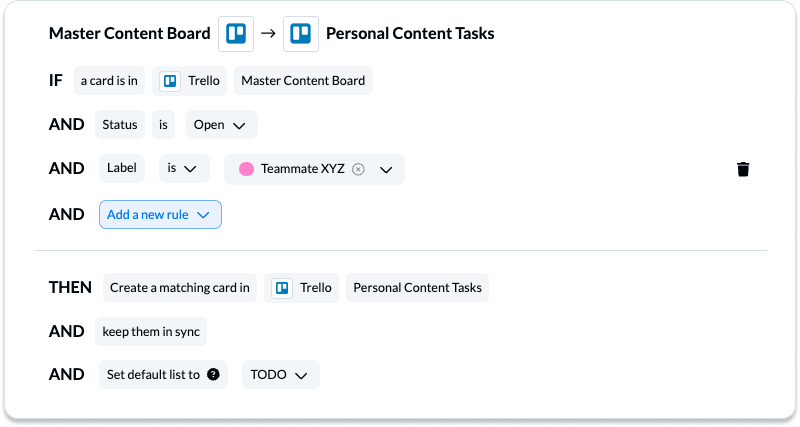Screen dimensions: 800x427
Task: Click the Master Content Board chip in IF row
Action: 303,81
